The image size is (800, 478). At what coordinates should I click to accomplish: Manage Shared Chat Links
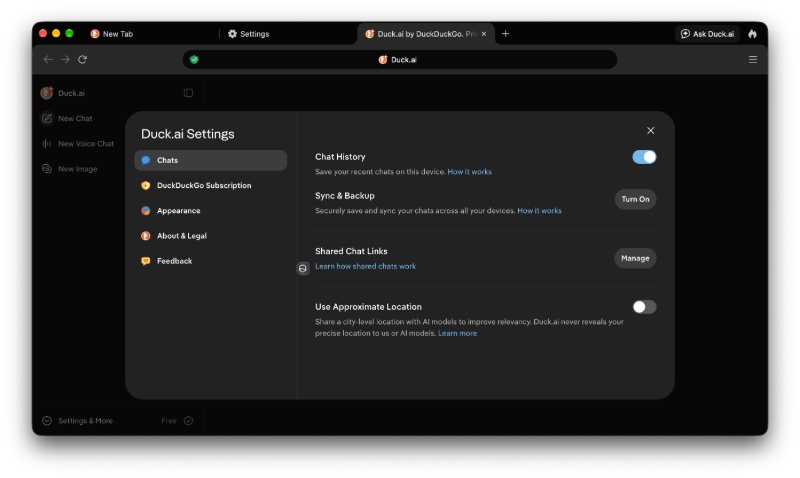pos(635,258)
